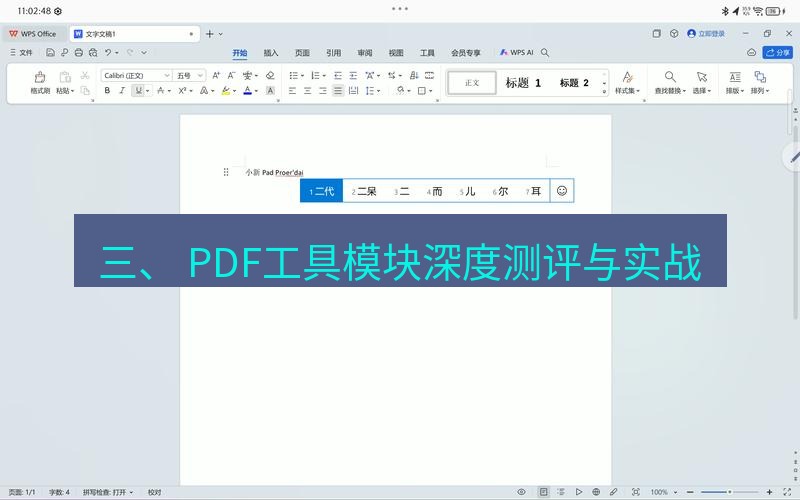Click the Style Set (样式集) icon
This screenshot has width=800, height=500.
(628, 77)
